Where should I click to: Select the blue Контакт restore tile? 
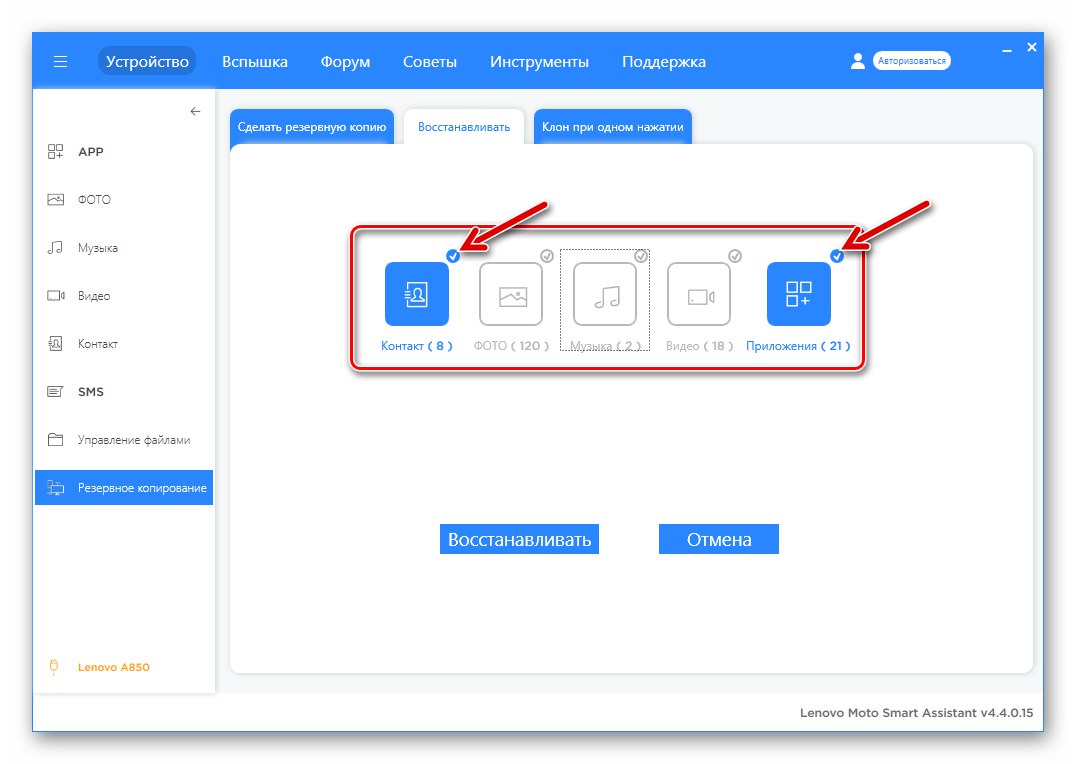click(417, 294)
